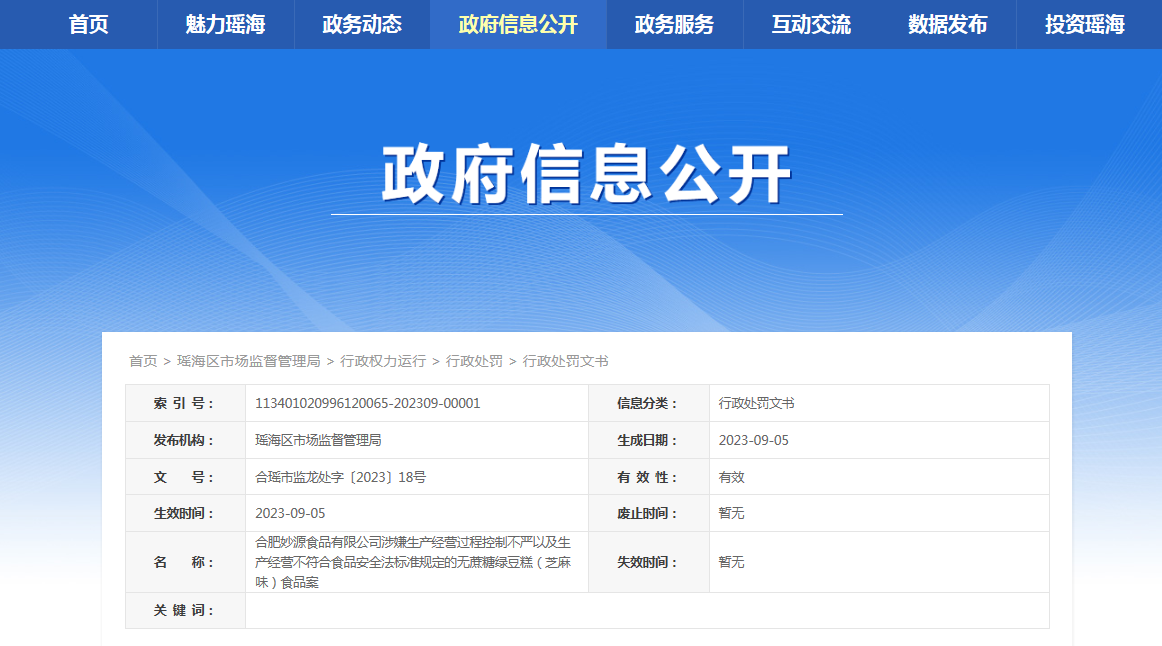Click the 首页 breadcrumb link

pyautogui.click(x=143, y=361)
